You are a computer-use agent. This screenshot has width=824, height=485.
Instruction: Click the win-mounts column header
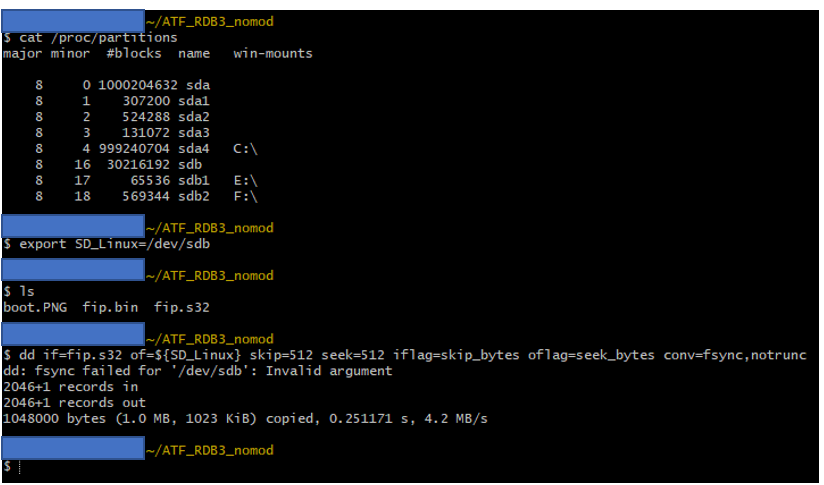(272, 53)
